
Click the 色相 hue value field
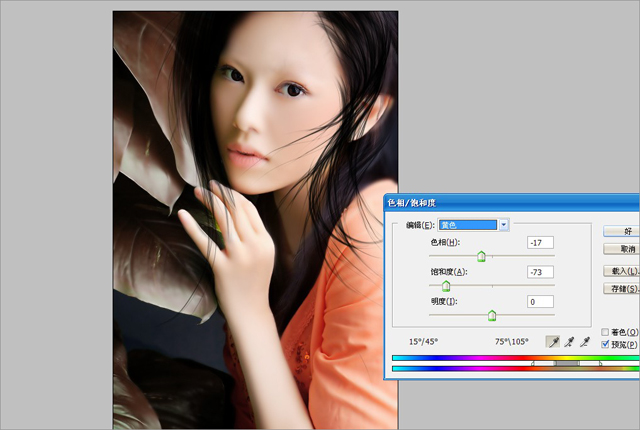coord(540,243)
